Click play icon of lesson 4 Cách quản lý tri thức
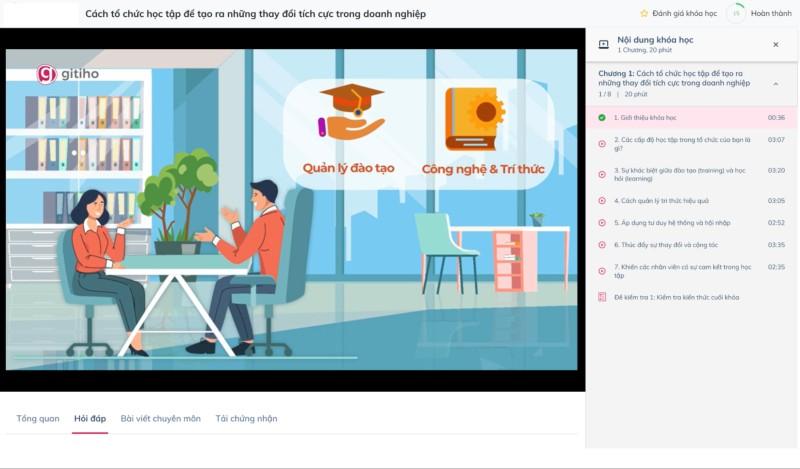800x469 pixels. 602,201
